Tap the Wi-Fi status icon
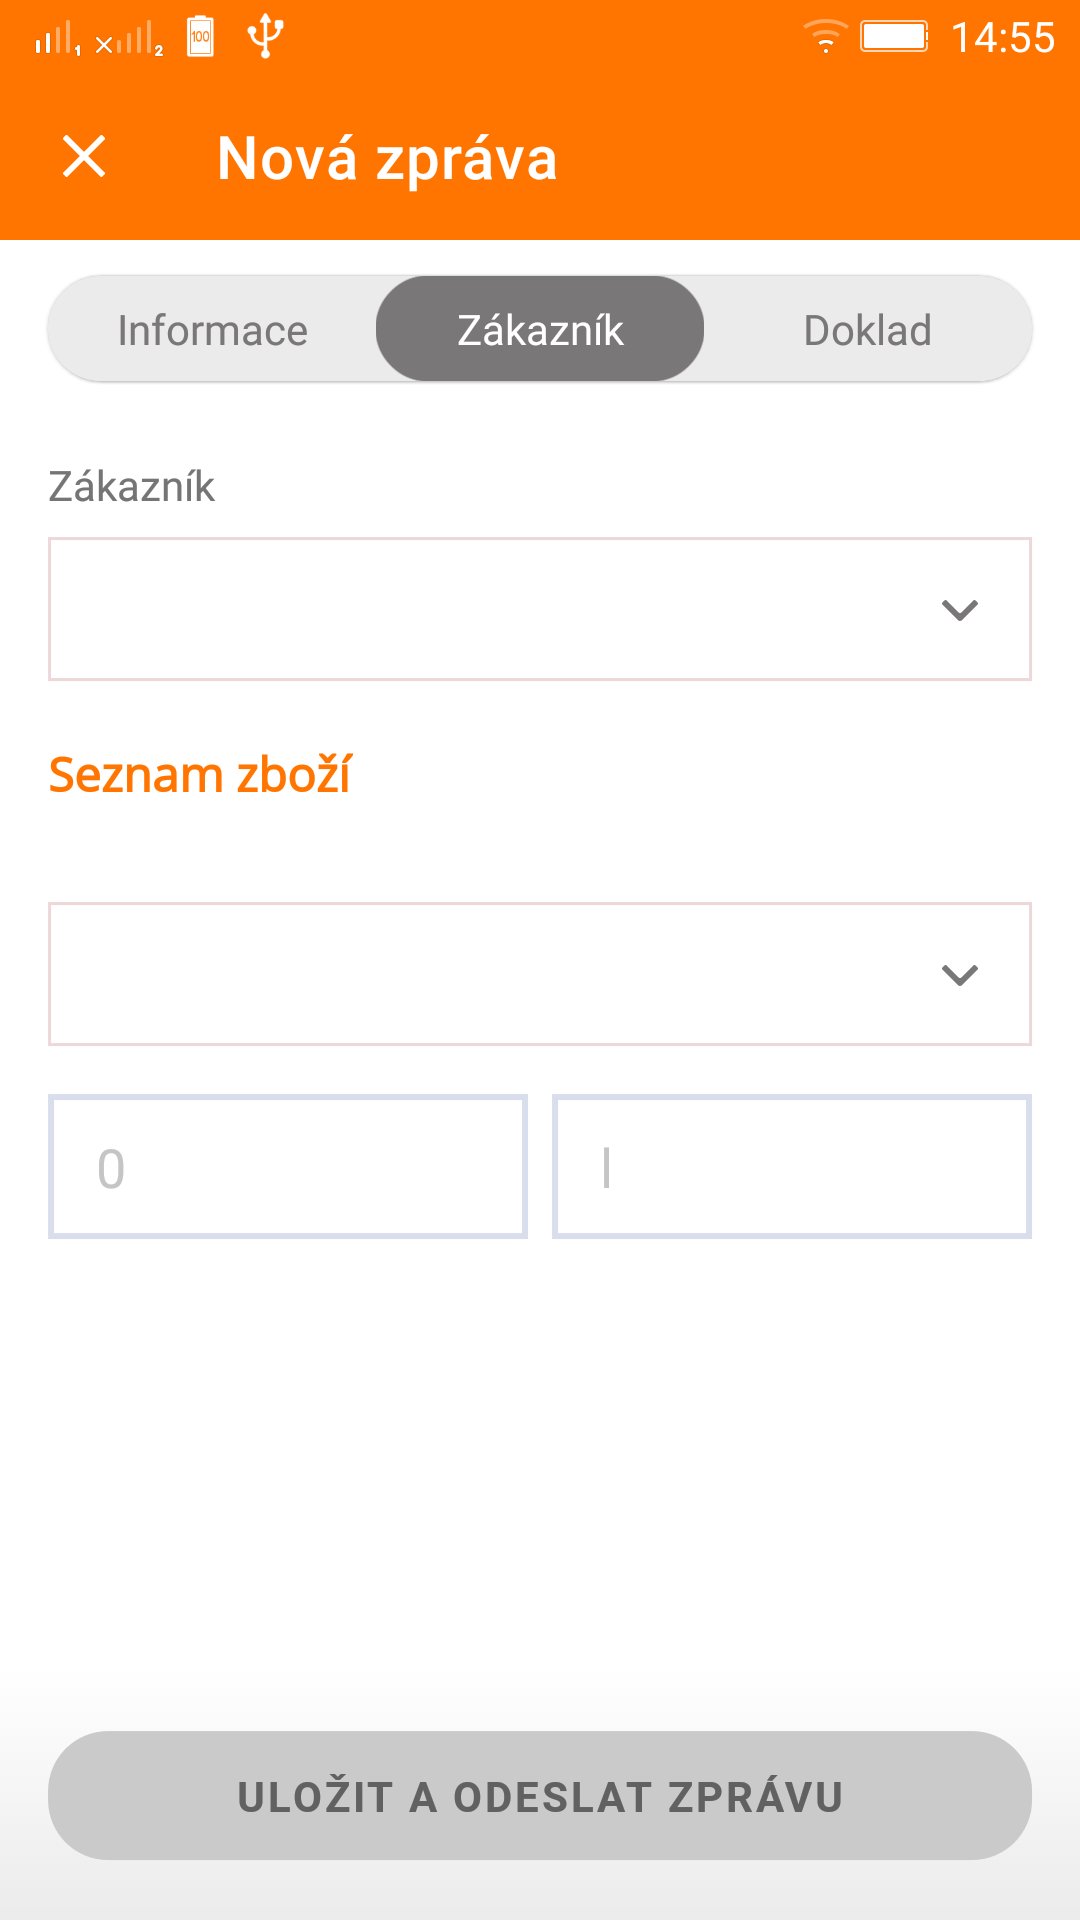Screen dimensions: 1080x1920 click(x=825, y=37)
